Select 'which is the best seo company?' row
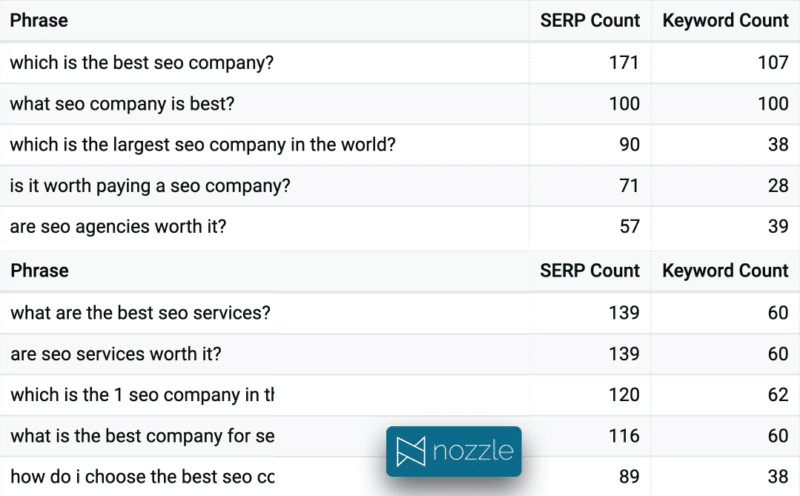 tap(141, 63)
